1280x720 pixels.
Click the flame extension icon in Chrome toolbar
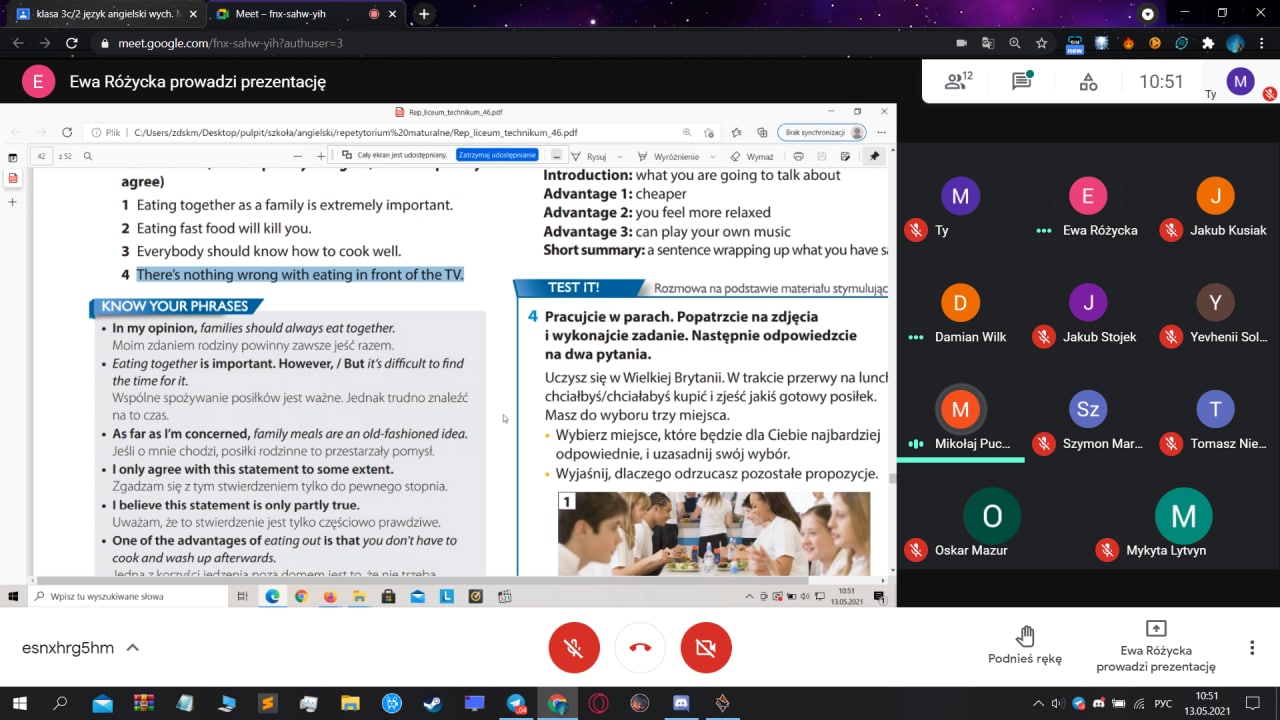(x=1129, y=43)
